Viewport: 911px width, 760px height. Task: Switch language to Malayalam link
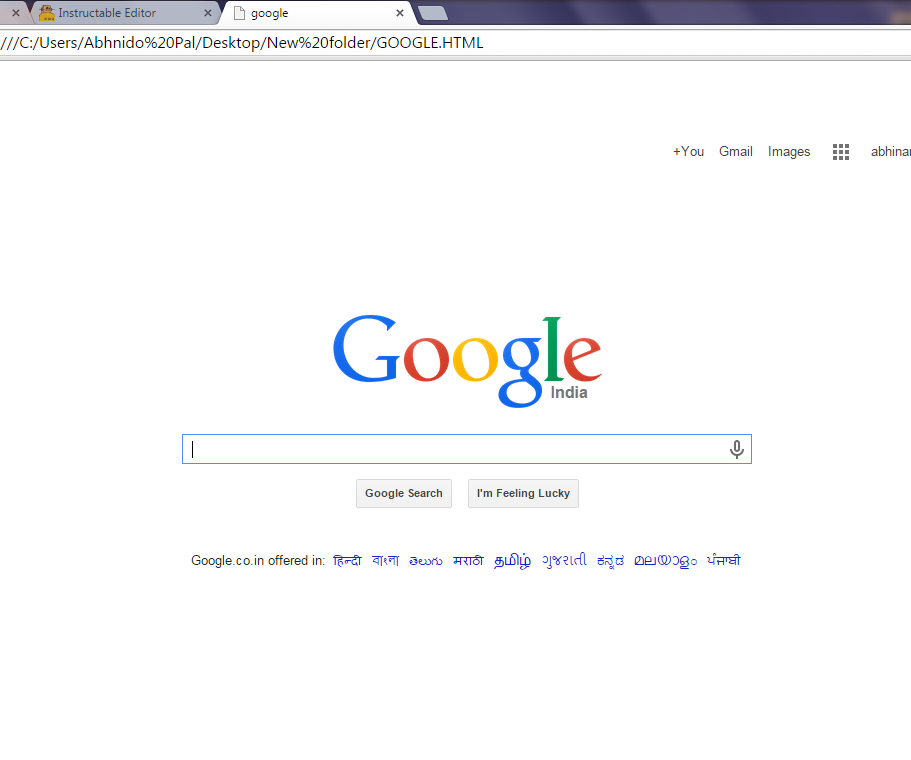[665, 561]
